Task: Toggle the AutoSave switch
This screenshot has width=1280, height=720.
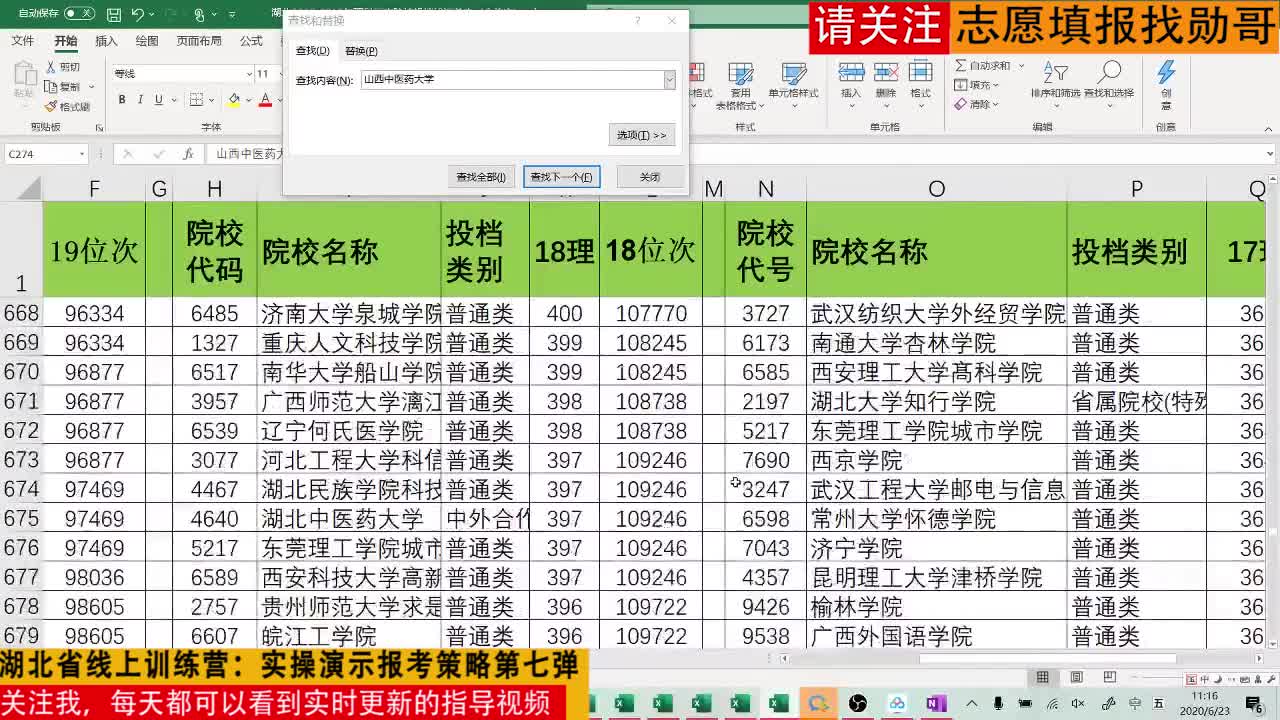Action: point(79,14)
